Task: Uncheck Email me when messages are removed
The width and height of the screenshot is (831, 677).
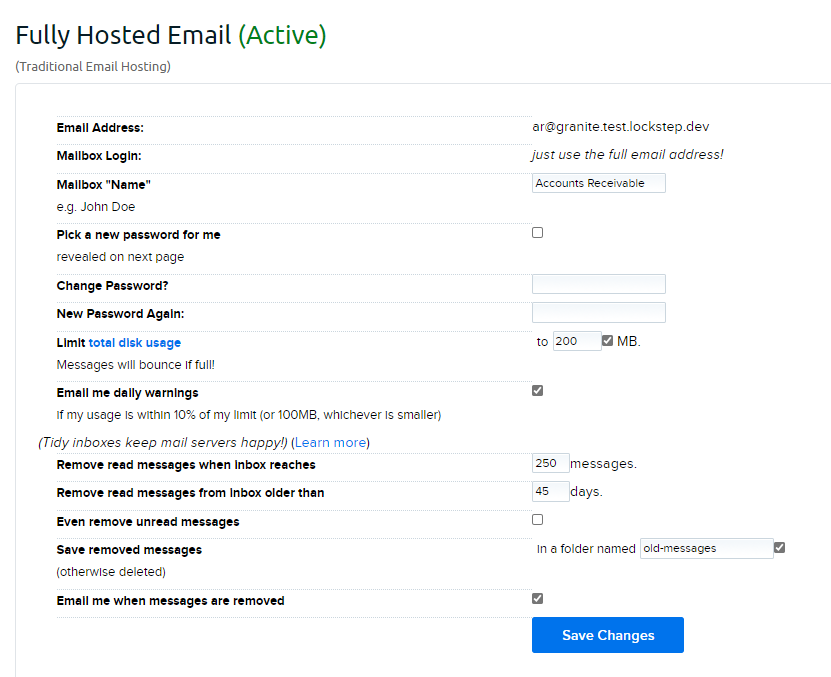Action: (x=538, y=599)
